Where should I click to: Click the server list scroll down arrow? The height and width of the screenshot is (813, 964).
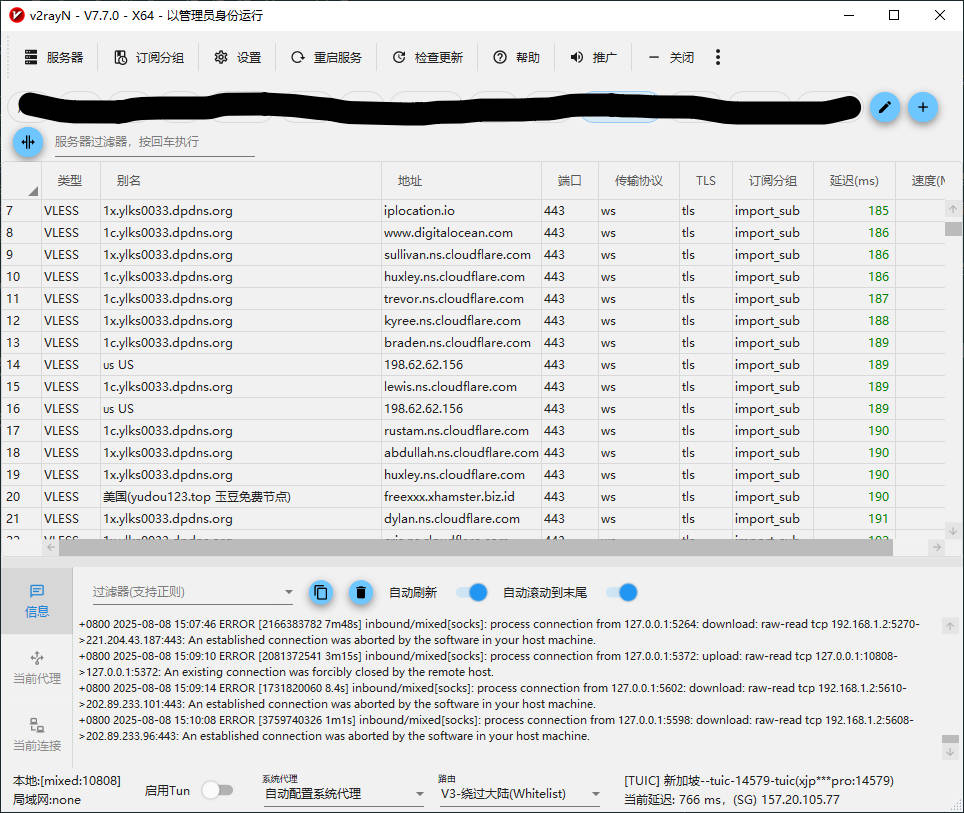click(953, 531)
